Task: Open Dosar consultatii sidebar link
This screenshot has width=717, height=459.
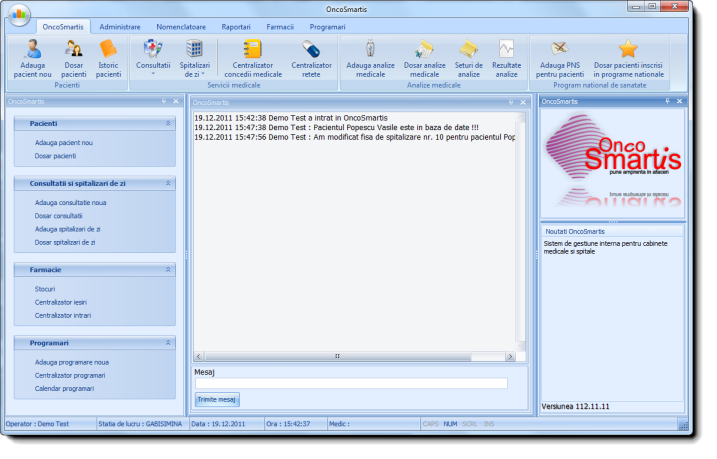Action: coord(59,216)
